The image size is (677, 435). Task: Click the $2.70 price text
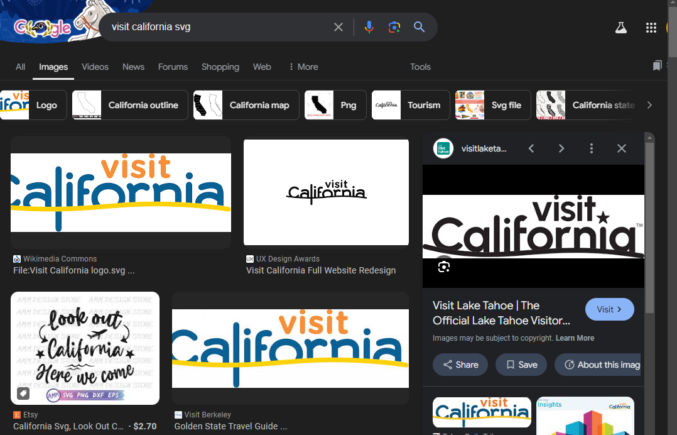coord(145,426)
